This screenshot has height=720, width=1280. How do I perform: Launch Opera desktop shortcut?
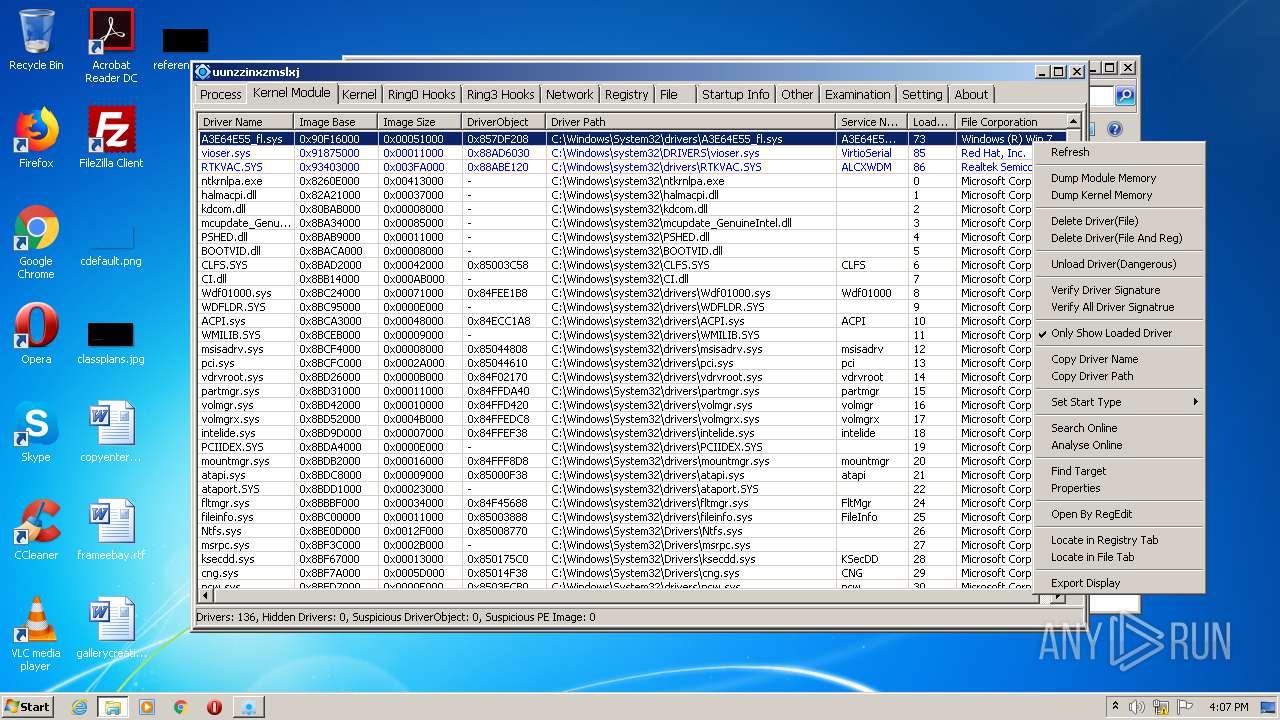coord(36,335)
